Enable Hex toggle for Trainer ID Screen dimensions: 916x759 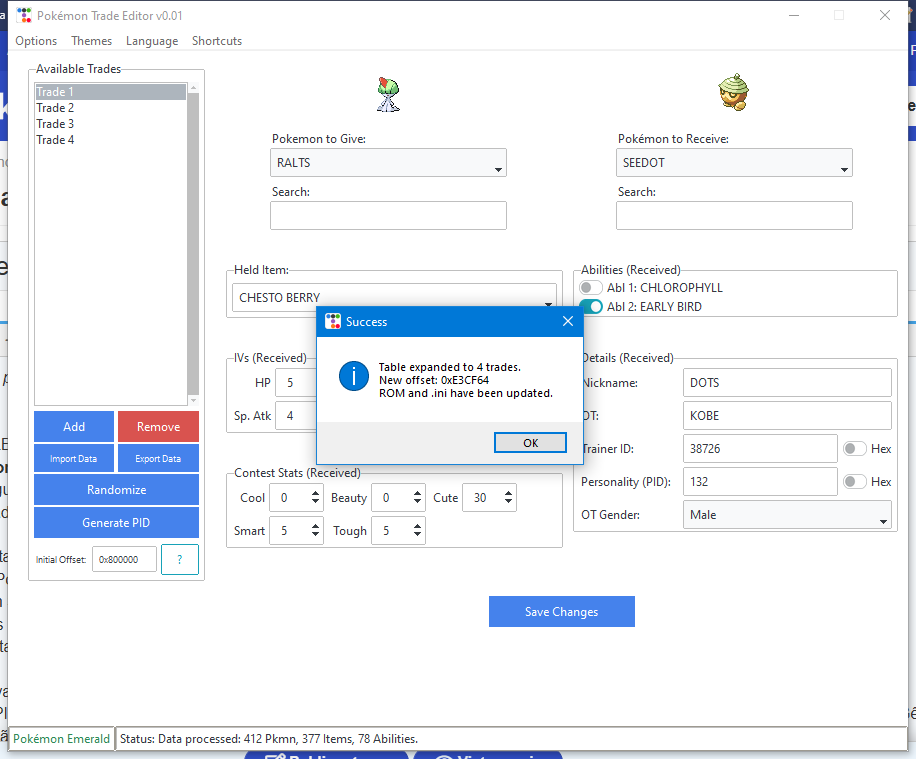(855, 449)
